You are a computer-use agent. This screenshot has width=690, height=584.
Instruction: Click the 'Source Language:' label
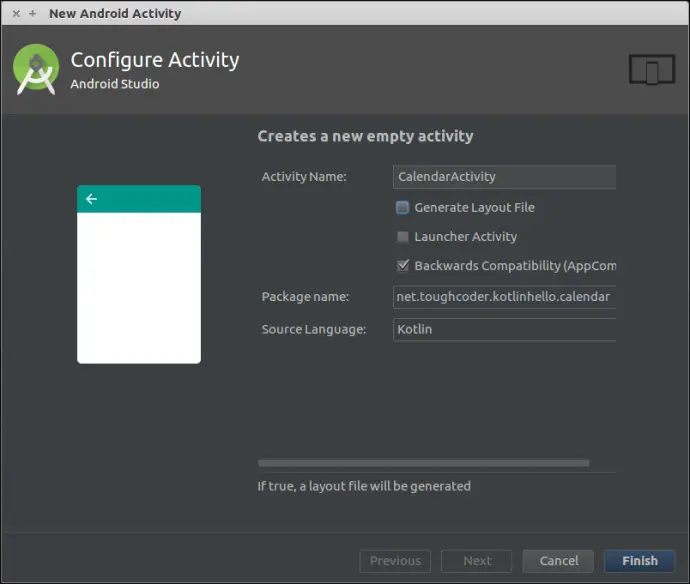(x=314, y=330)
